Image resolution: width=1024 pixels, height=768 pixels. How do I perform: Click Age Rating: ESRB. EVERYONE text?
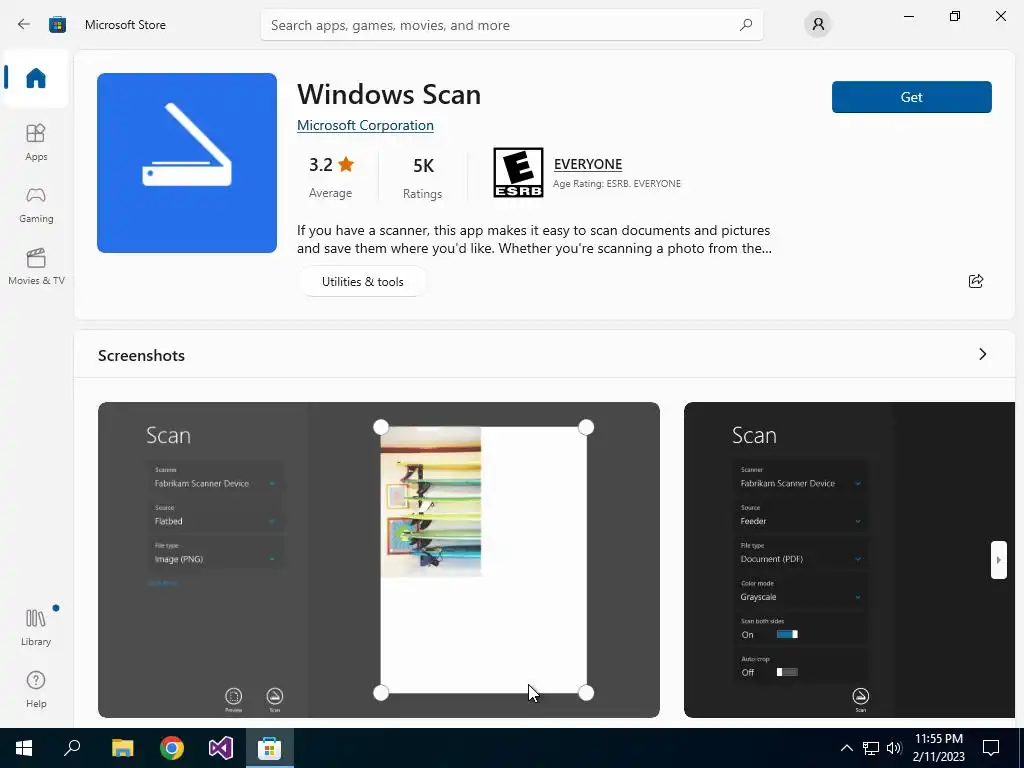click(616, 184)
